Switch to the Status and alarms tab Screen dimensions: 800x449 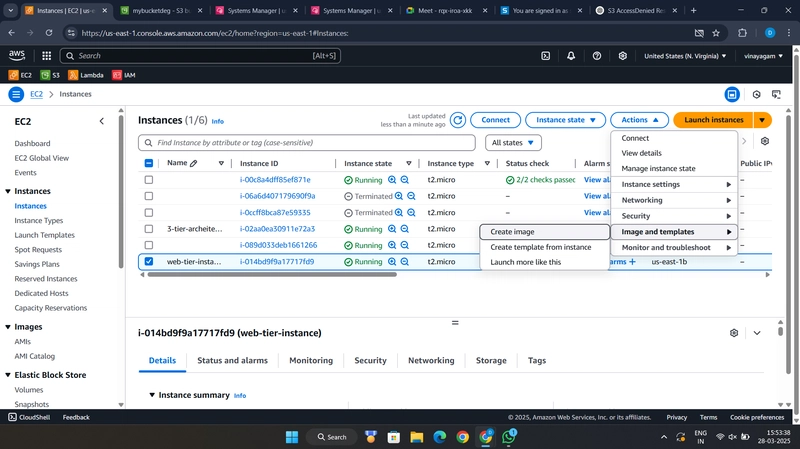(x=232, y=360)
